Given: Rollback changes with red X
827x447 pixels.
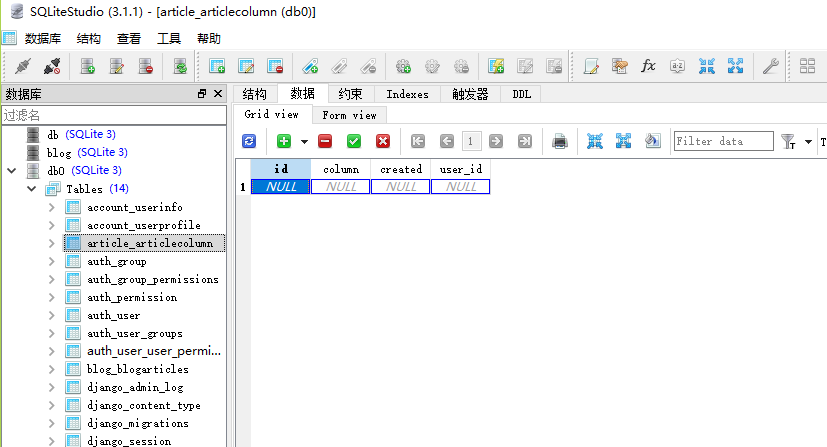Looking at the screenshot, I should (x=383, y=141).
